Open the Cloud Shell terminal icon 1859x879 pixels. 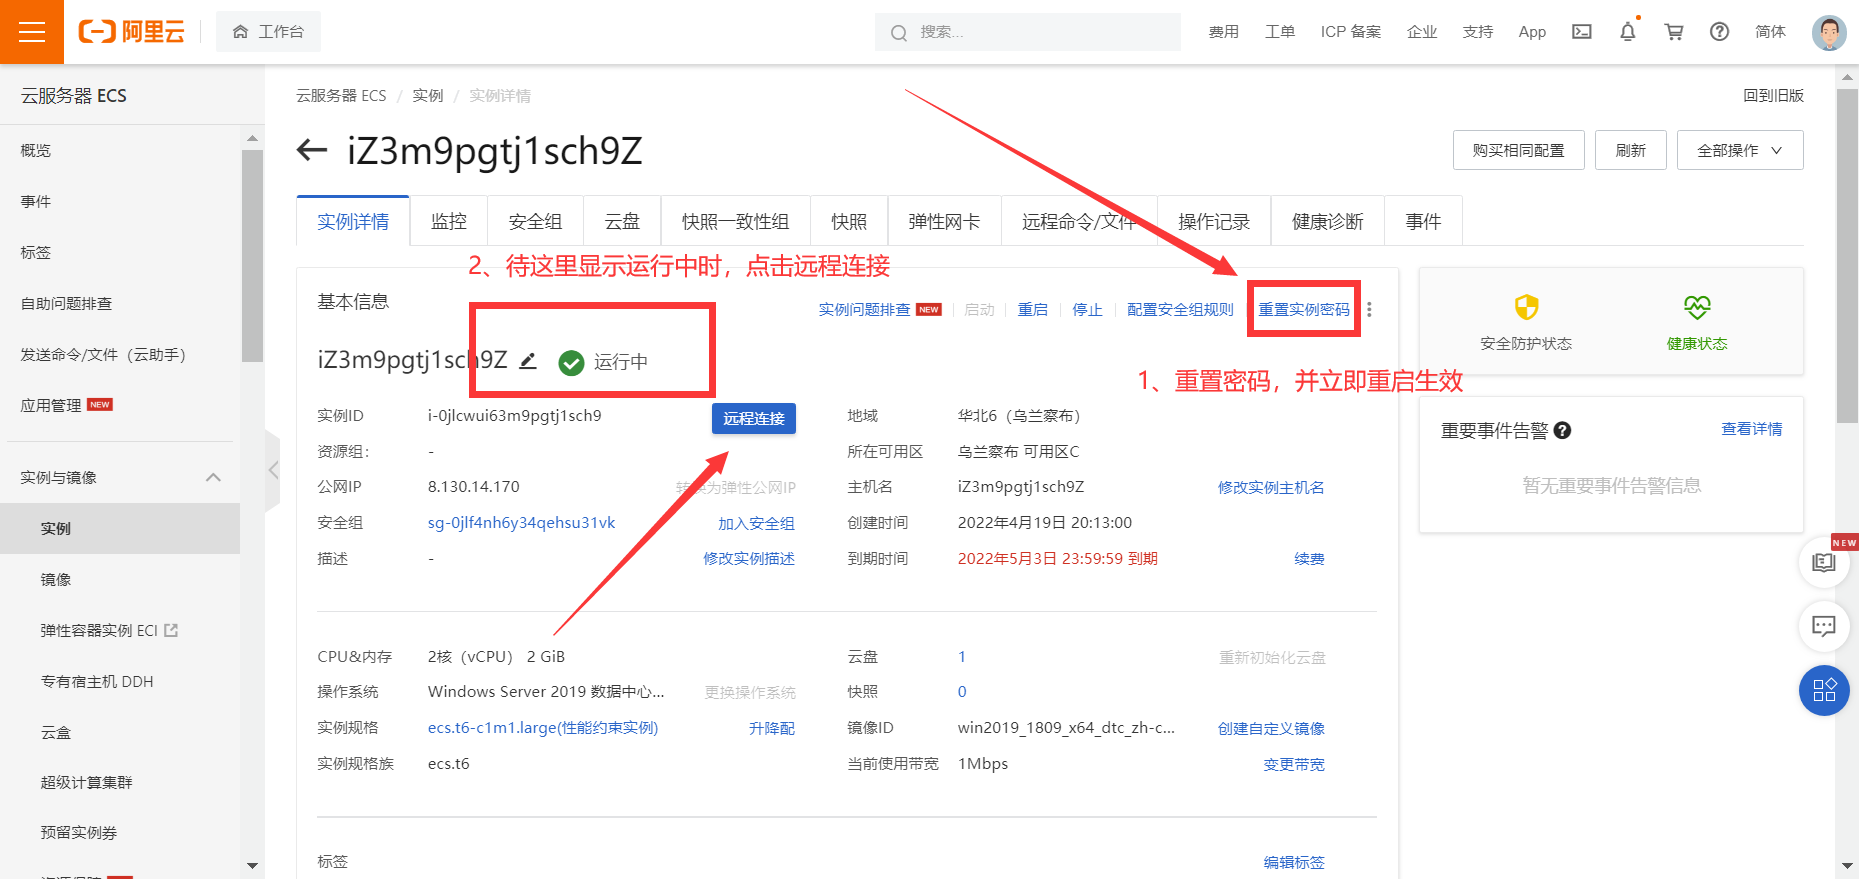tap(1582, 32)
